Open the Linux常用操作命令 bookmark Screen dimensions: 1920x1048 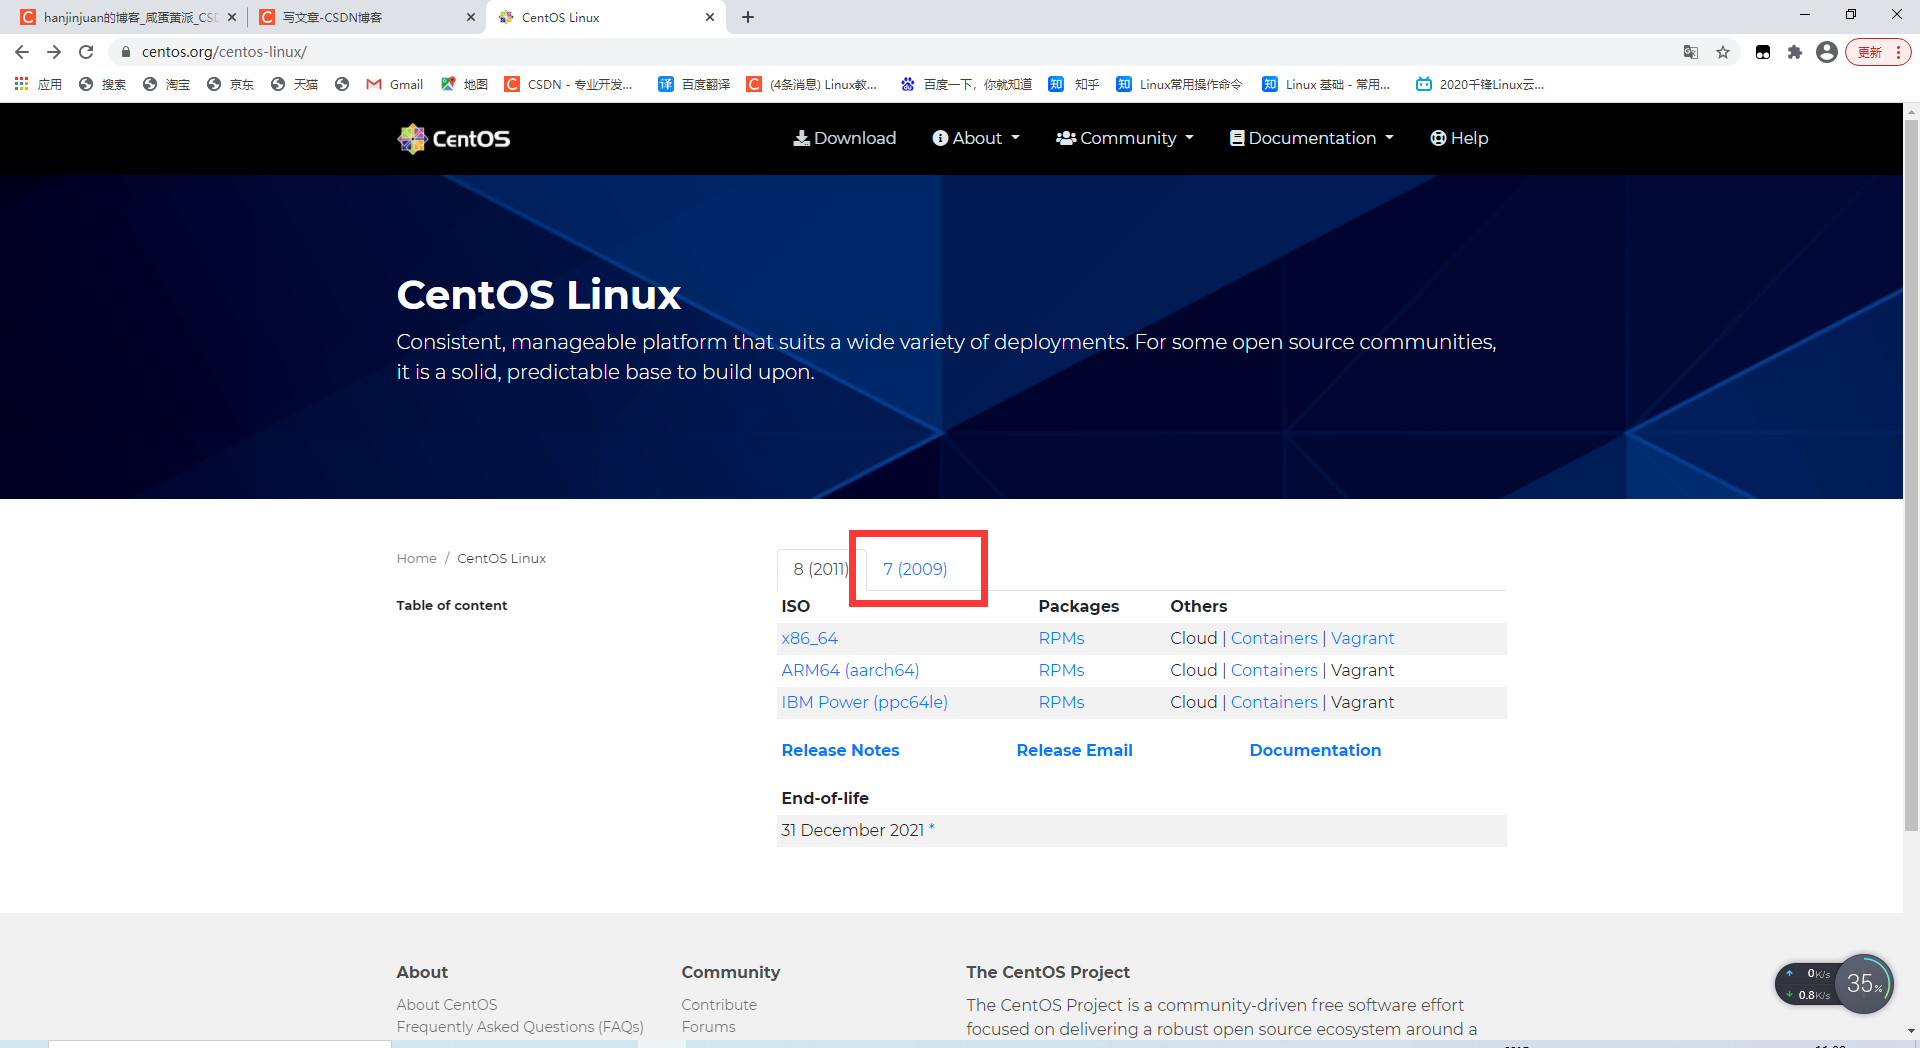coord(1179,85)
